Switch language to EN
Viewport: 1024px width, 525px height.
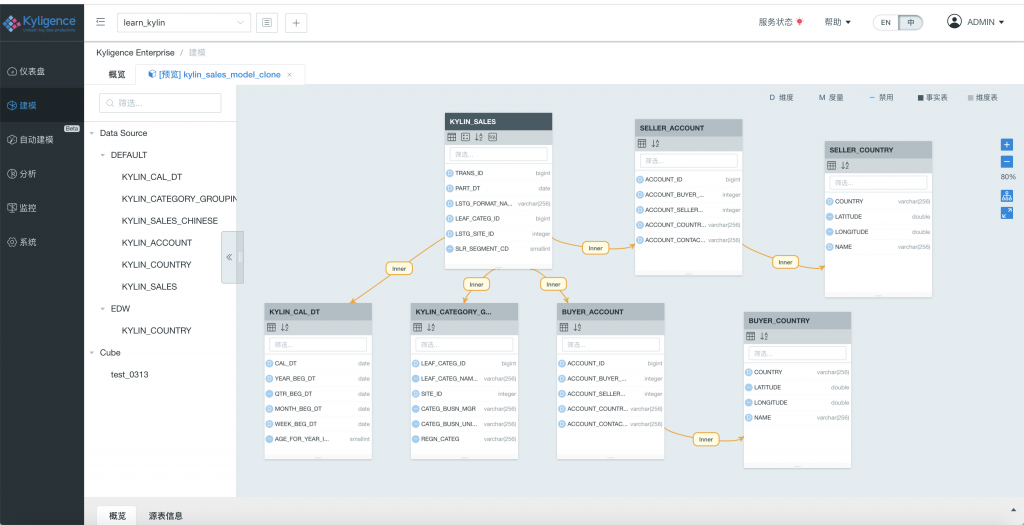[x=885, y=22]
